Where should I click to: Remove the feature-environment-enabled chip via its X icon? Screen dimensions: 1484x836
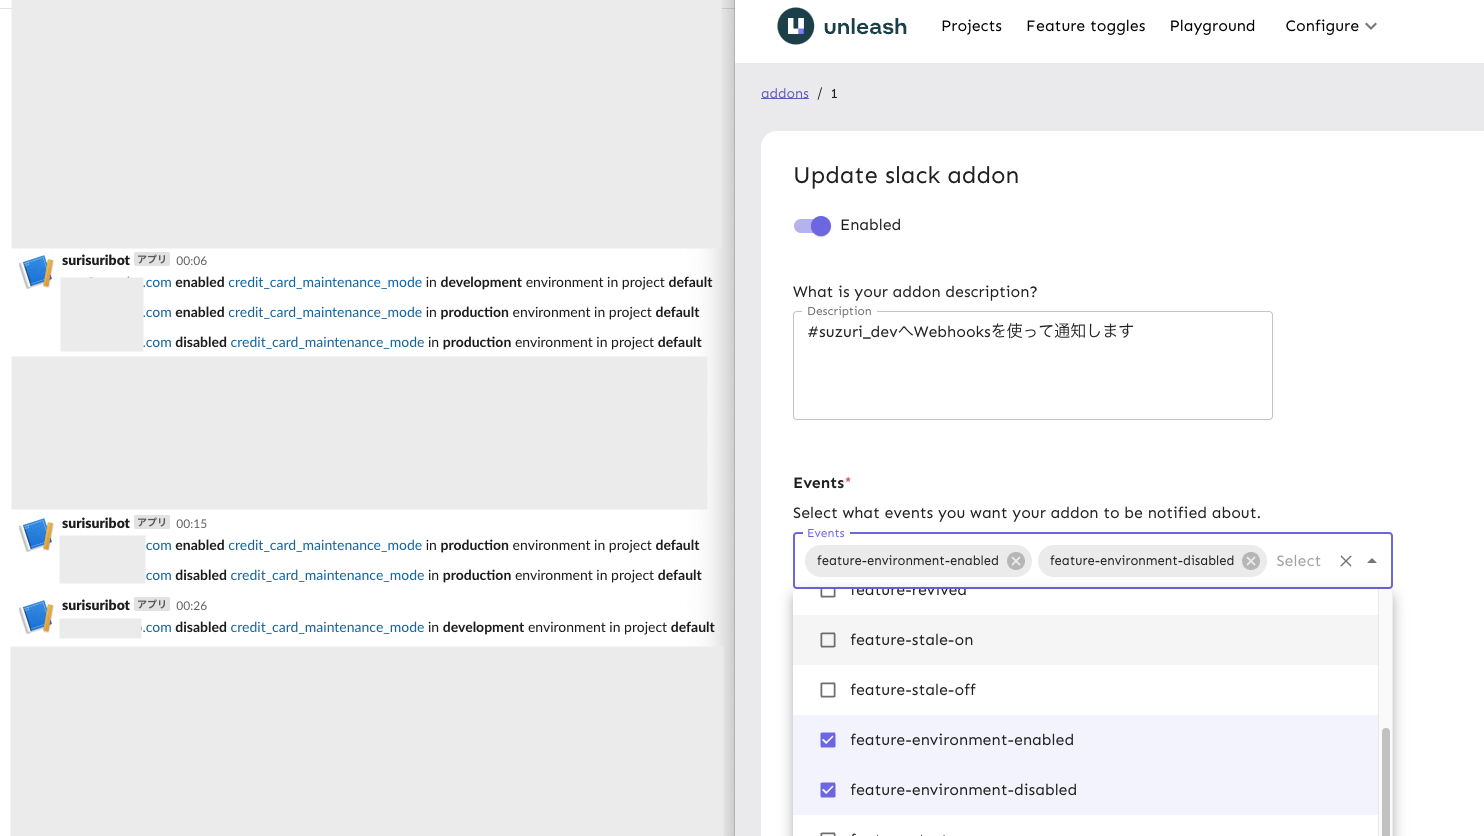coord(1015,561)
